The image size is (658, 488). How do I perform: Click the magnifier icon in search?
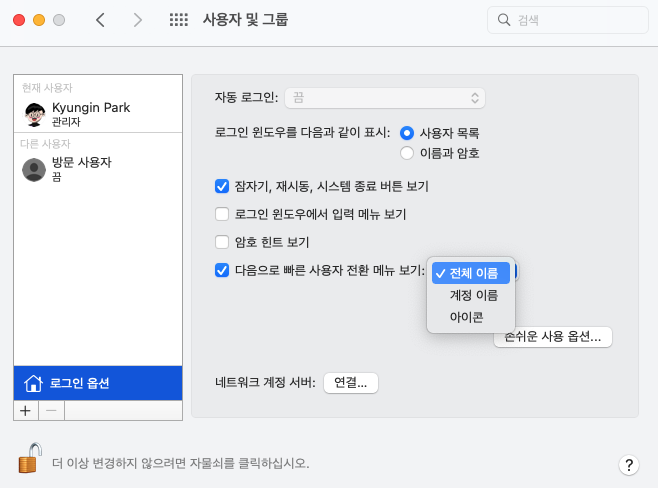(504, 20)
